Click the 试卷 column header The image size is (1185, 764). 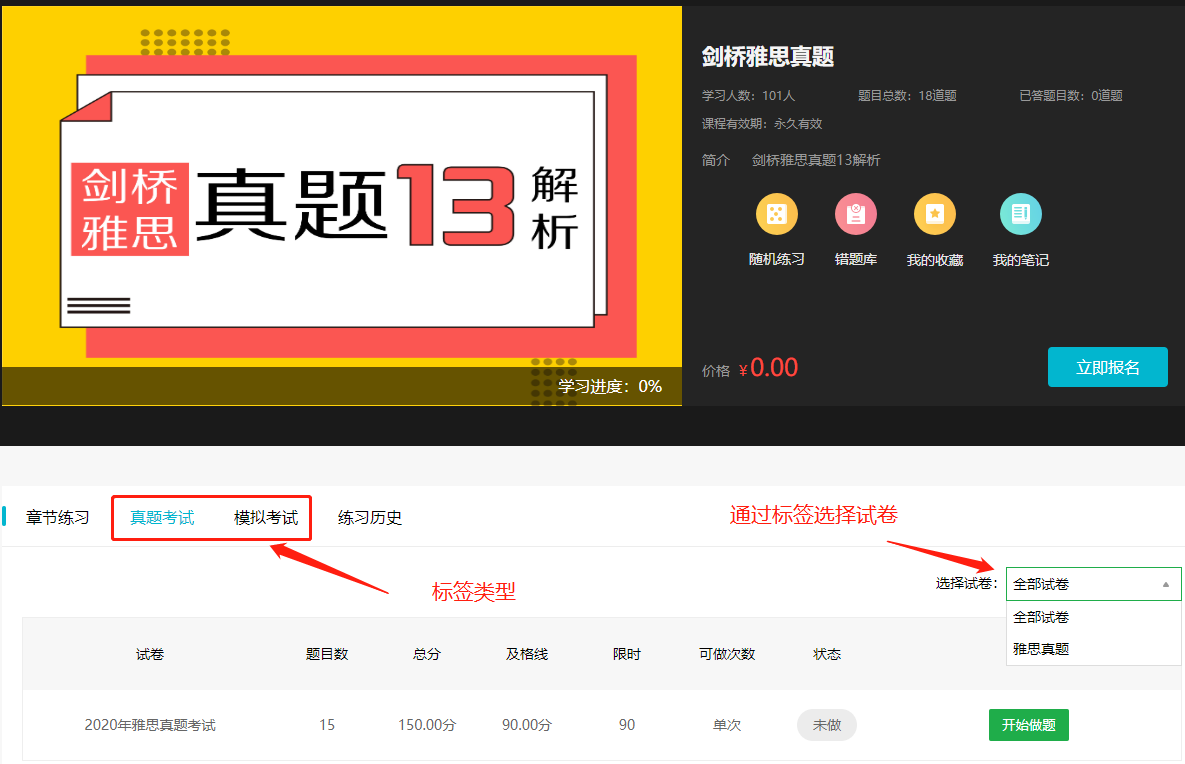tap(150, 654)
